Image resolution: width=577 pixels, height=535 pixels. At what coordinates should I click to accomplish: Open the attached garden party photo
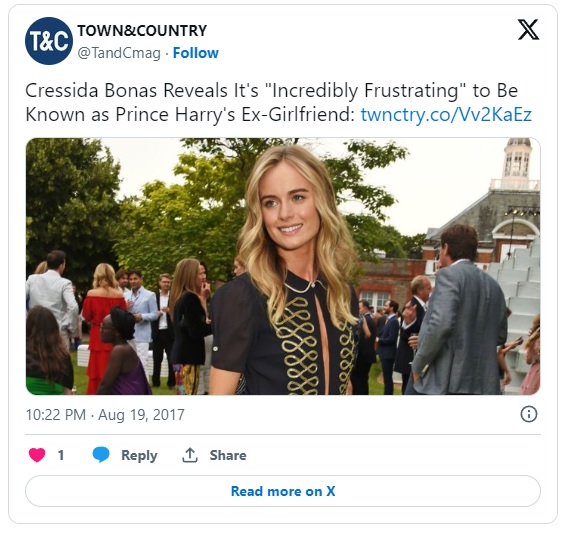coord(283,266)
